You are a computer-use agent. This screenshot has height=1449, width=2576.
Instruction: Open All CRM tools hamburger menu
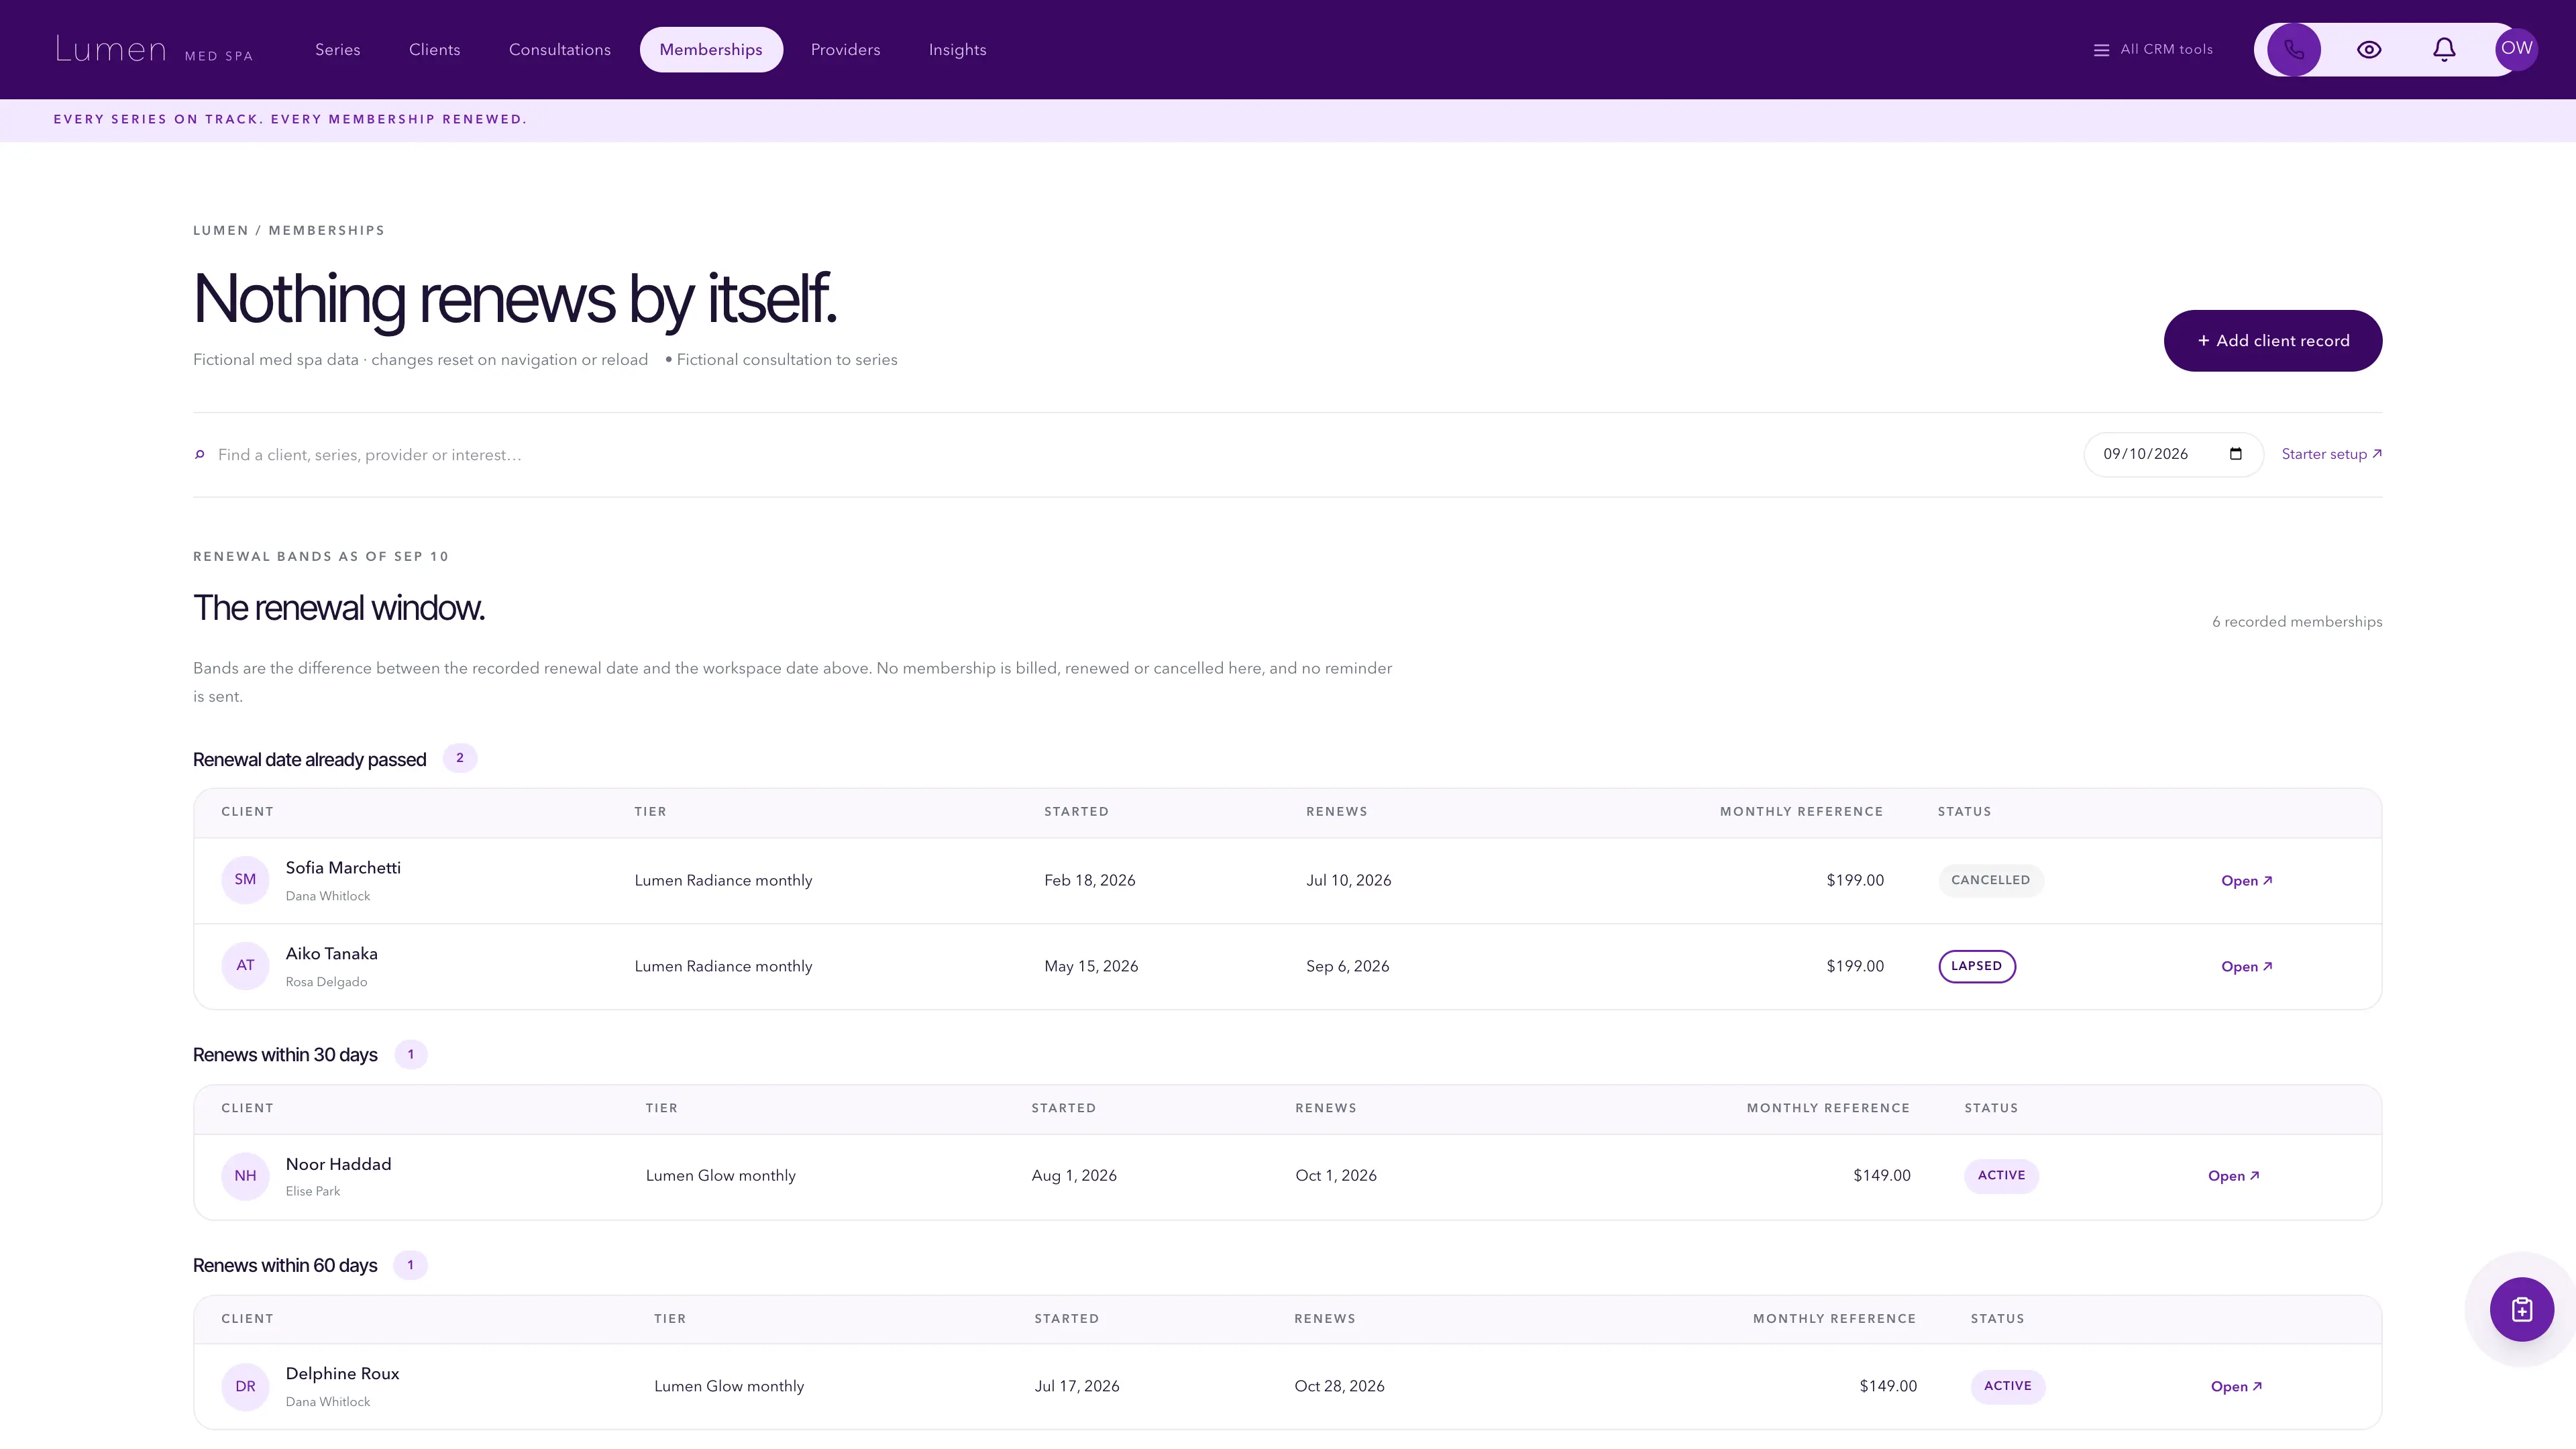click(2153, 49)
